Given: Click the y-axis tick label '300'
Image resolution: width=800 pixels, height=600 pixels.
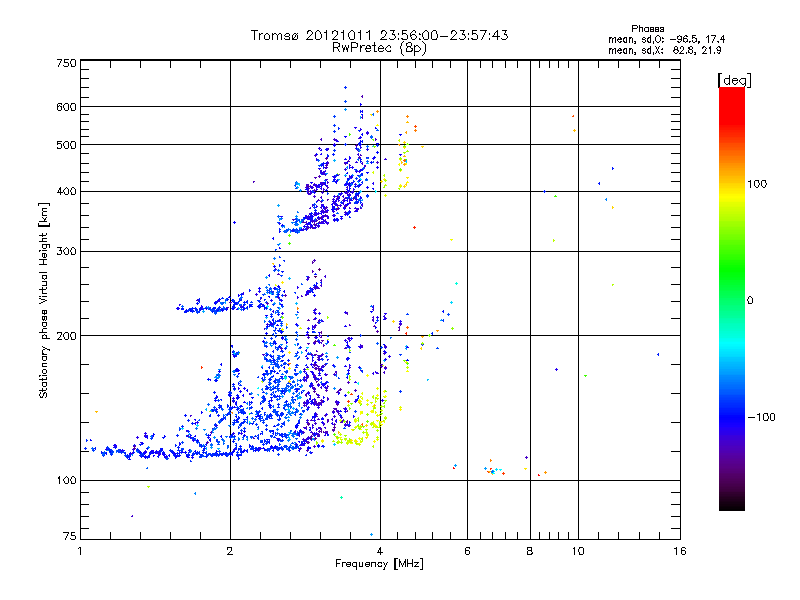Looking at the screenshot, I should tap(67, 252).
